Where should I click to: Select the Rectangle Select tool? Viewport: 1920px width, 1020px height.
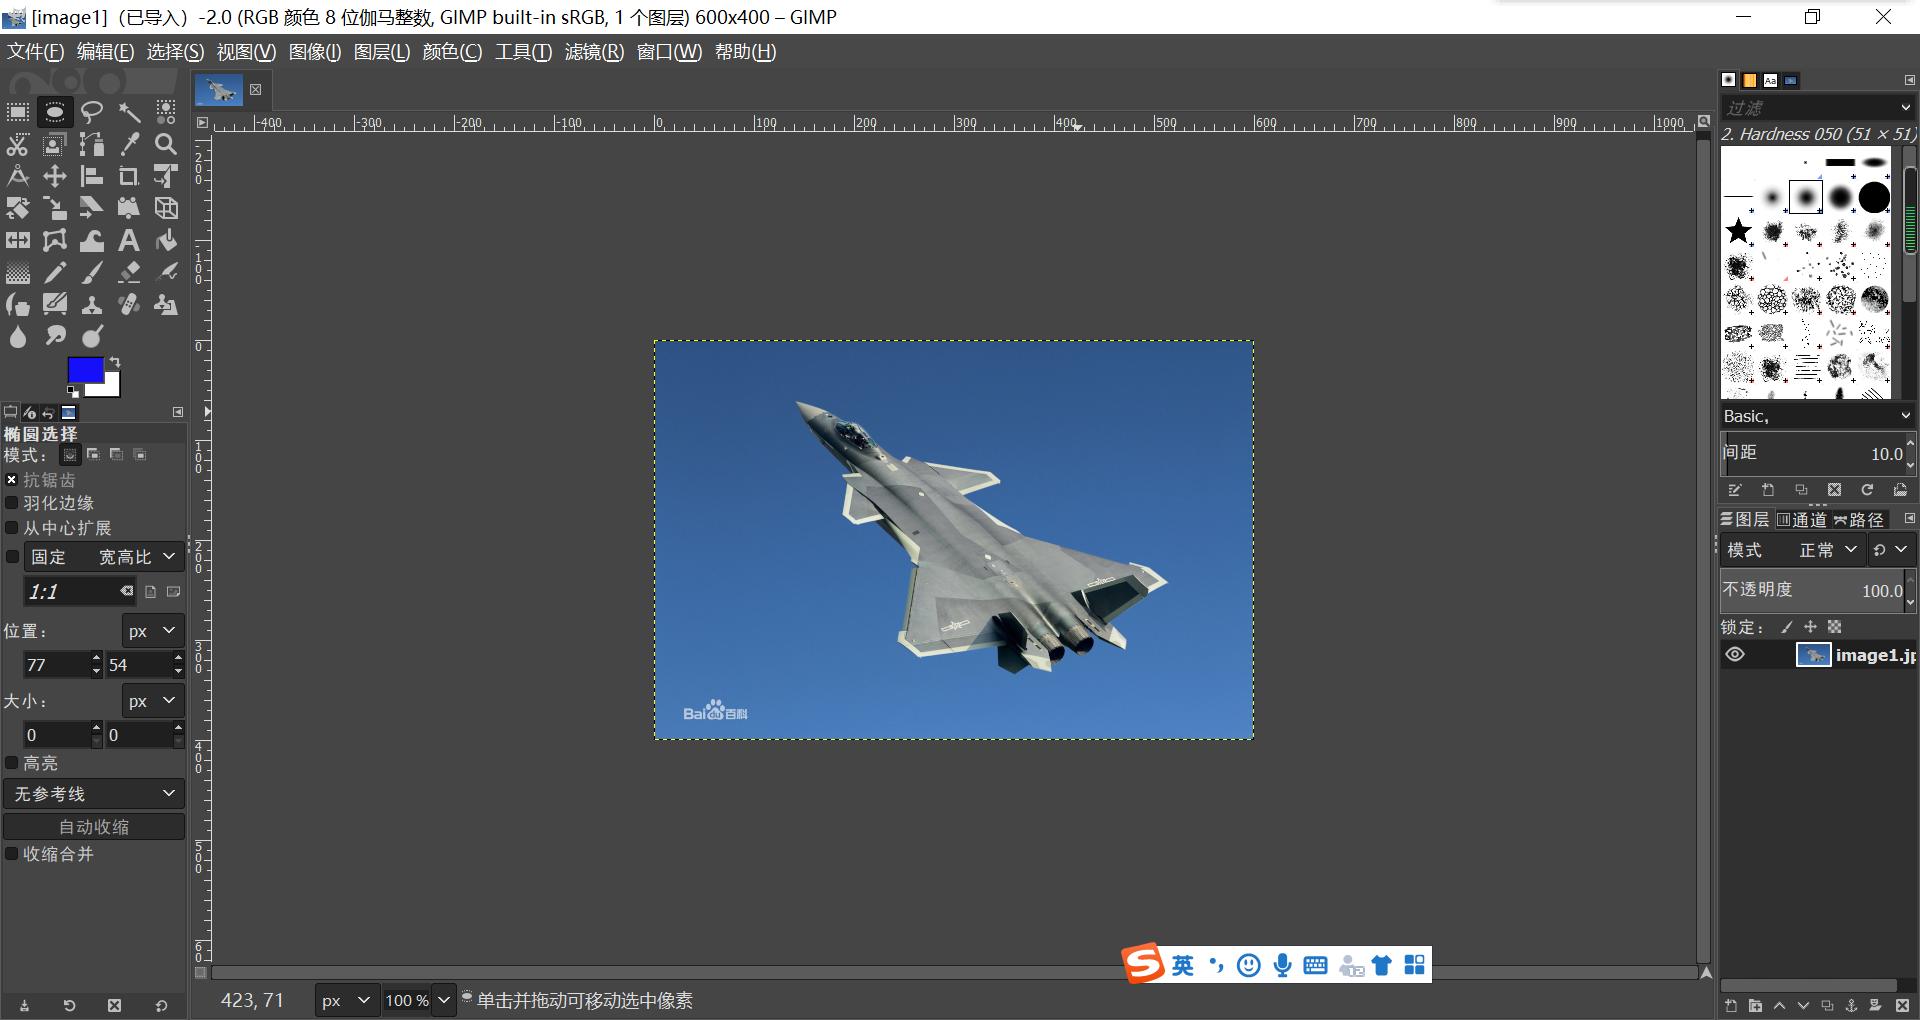click(x=18, y=112)
